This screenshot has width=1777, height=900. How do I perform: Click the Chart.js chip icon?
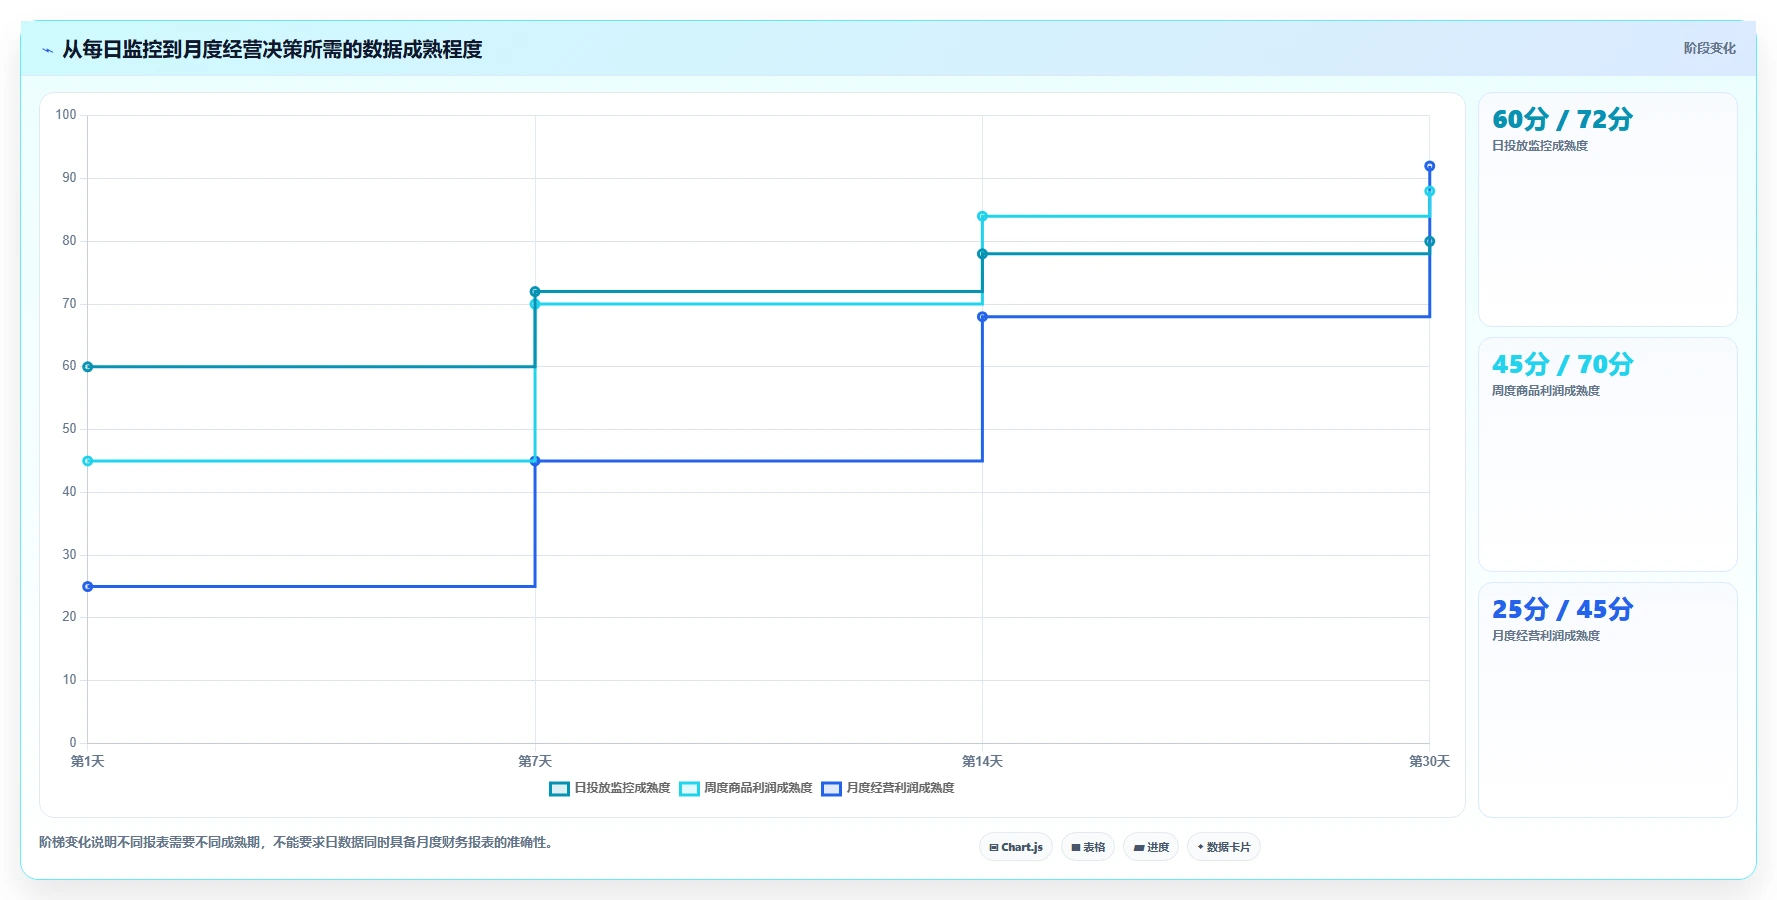(994, 847)
